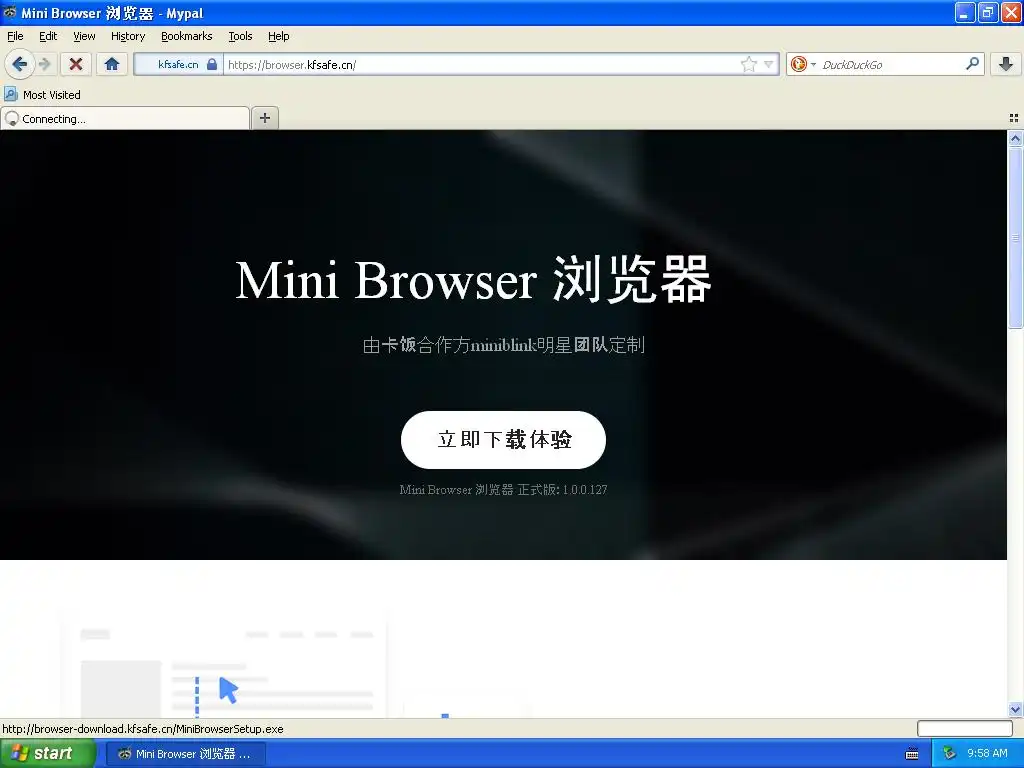Click the version 1.0.0.127 text
Image resolution: width=1024 pixels, height=768 pixels.
pyautogui.click(x=503, y=489)
